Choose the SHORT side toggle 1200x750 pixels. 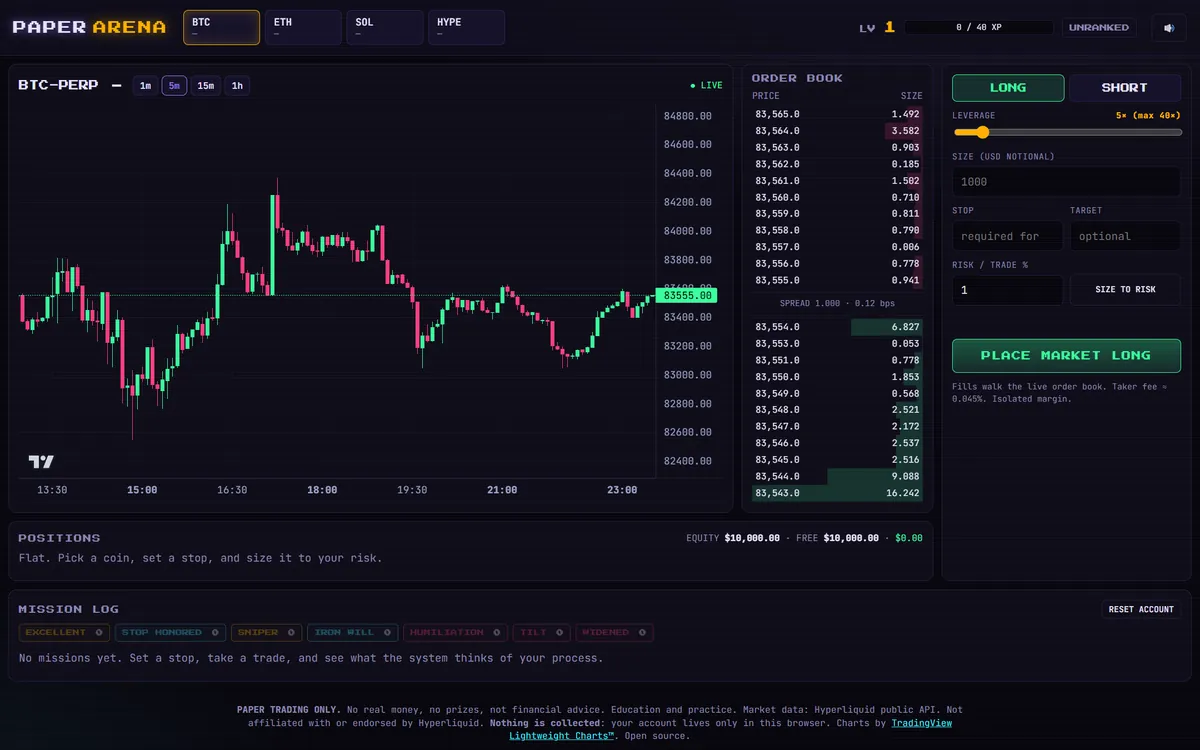click(x=1125, y=88)
